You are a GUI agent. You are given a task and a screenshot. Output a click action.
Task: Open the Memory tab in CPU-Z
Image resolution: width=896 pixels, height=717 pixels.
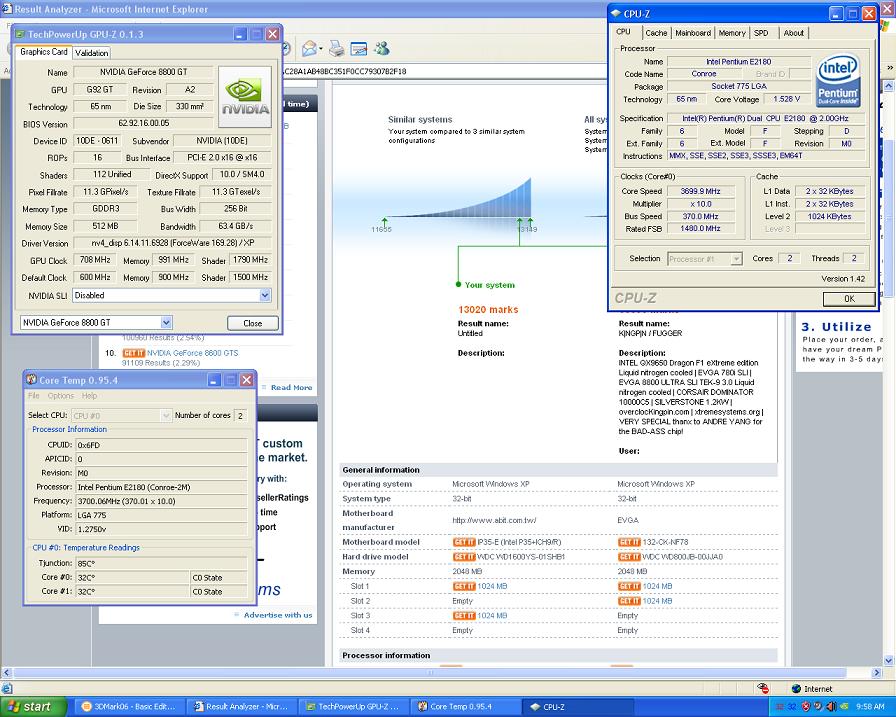click(x=732, y=33)
